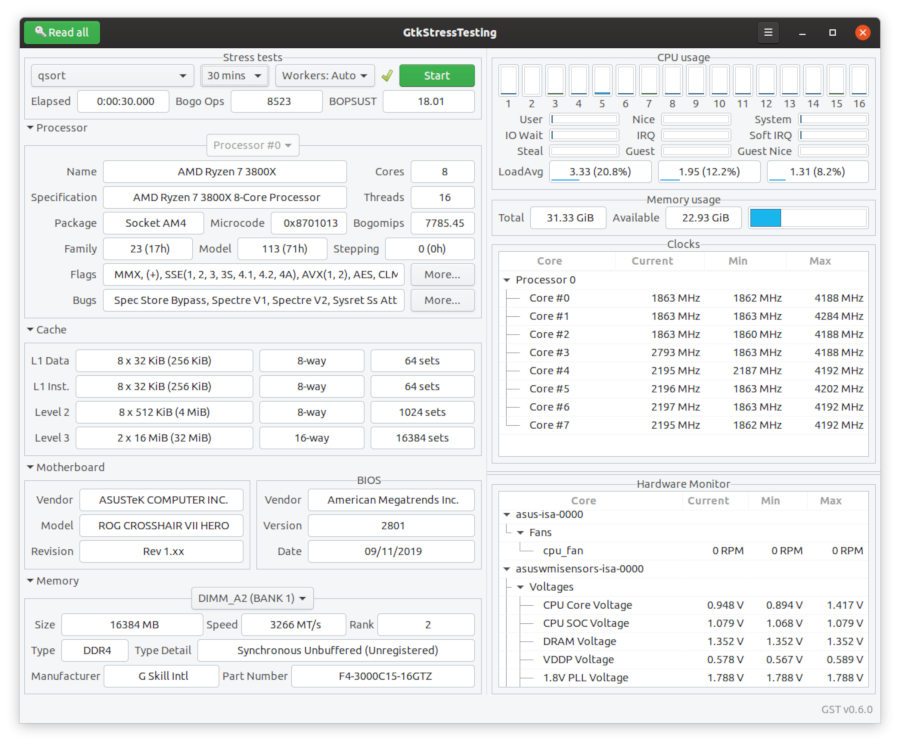
Task: Click the green checkmark status icon
Action: pyautogui.click(x=387, y=75)
